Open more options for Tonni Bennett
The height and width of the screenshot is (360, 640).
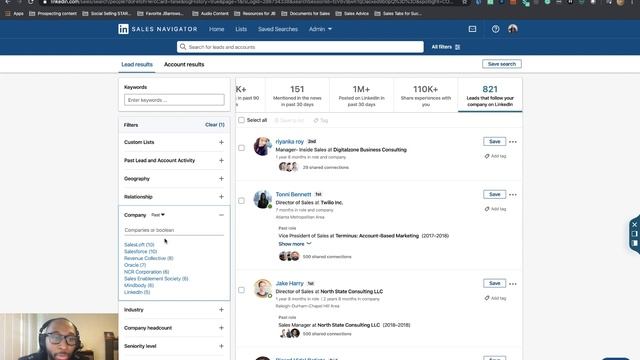coord(513,195)
